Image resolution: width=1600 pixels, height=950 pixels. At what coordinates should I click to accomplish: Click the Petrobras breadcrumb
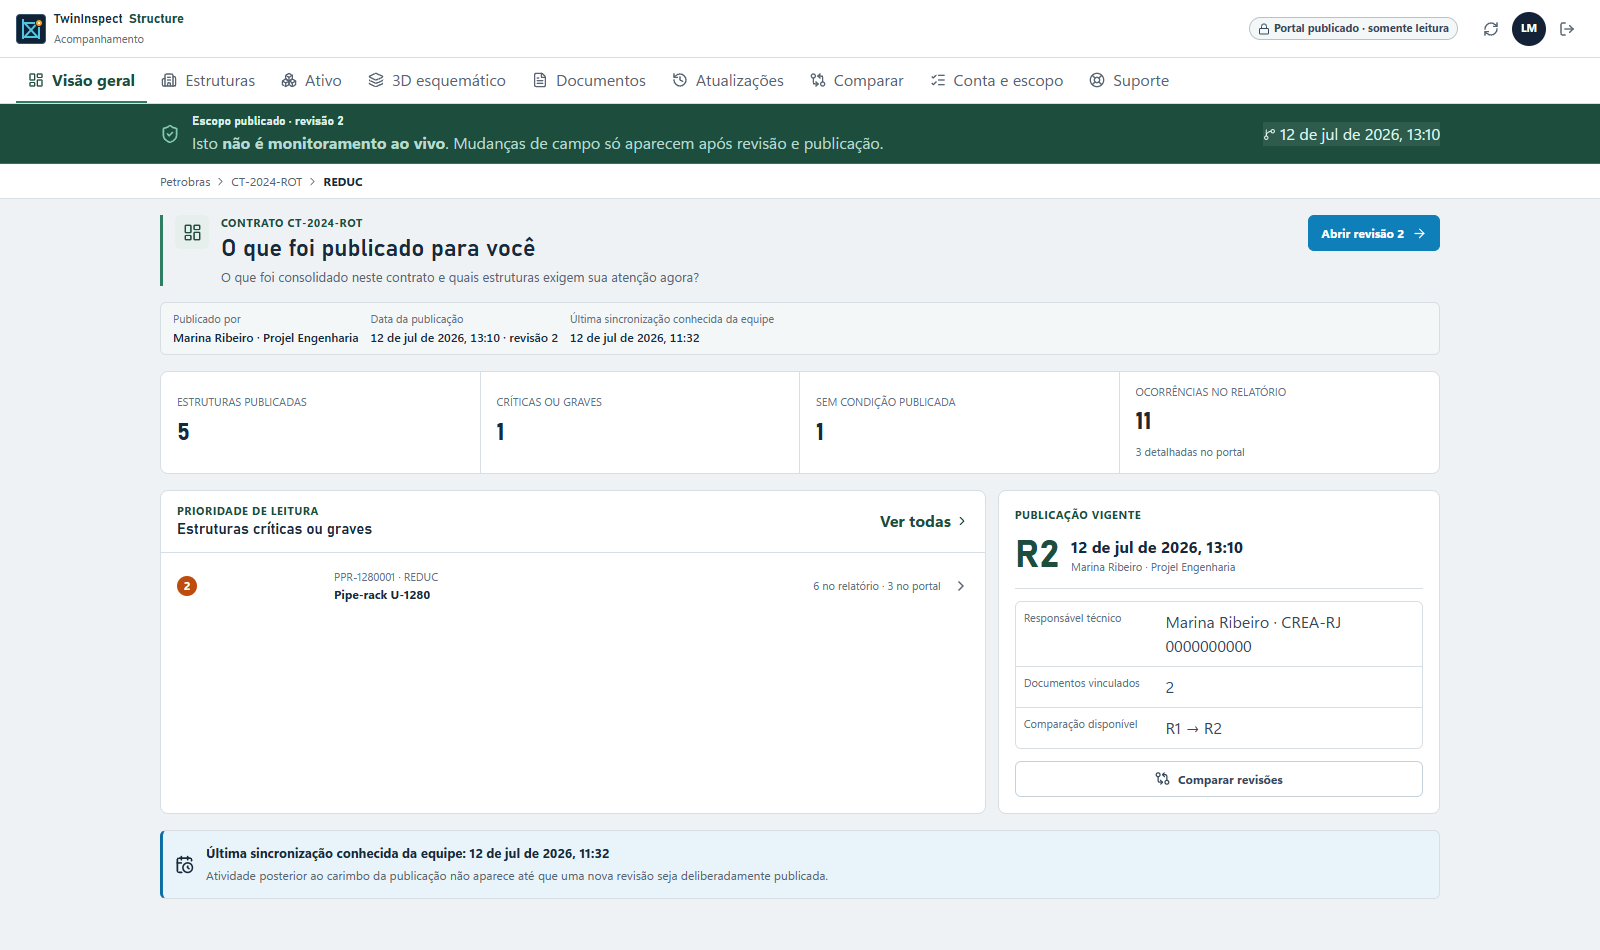[185, 182]
